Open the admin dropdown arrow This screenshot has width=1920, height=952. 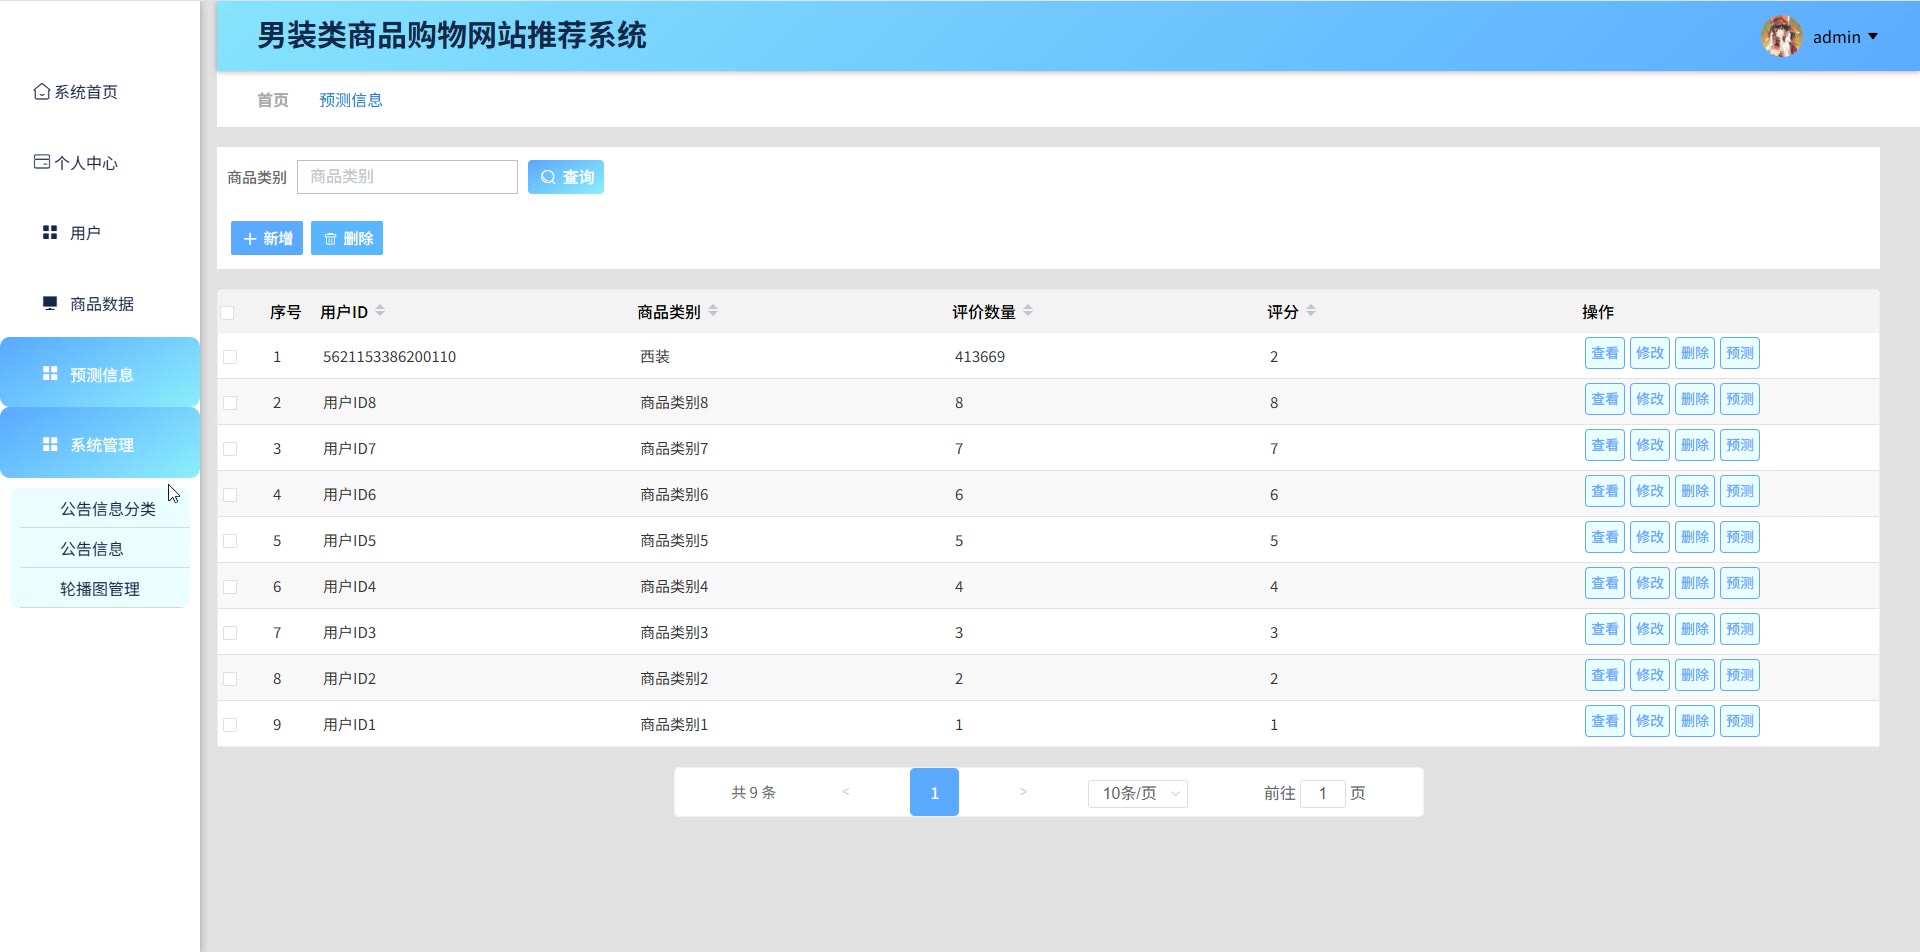click(1873, 37)
